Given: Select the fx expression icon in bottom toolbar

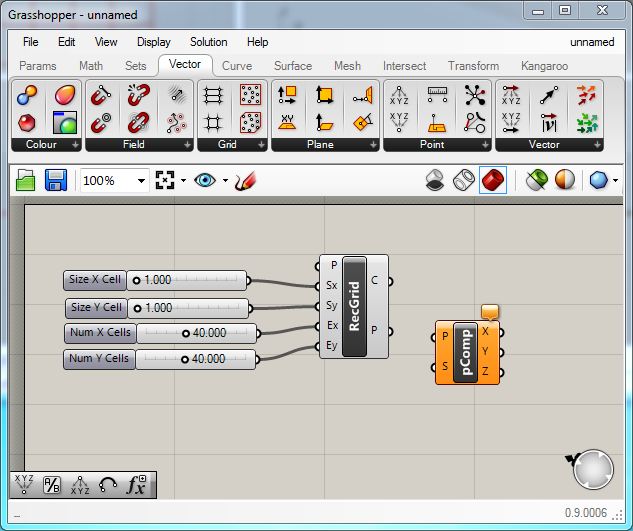Looking at the screenshot, I should tap(136, 485).
